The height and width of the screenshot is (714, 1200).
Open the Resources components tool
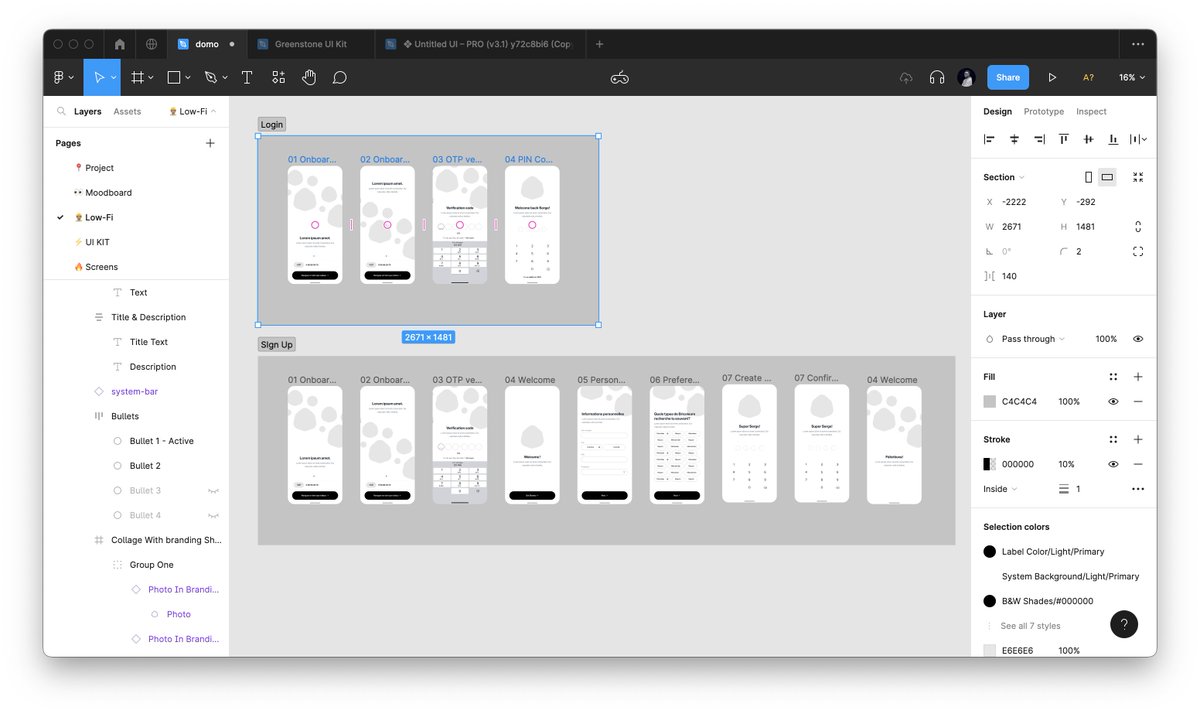pos(278,77)
